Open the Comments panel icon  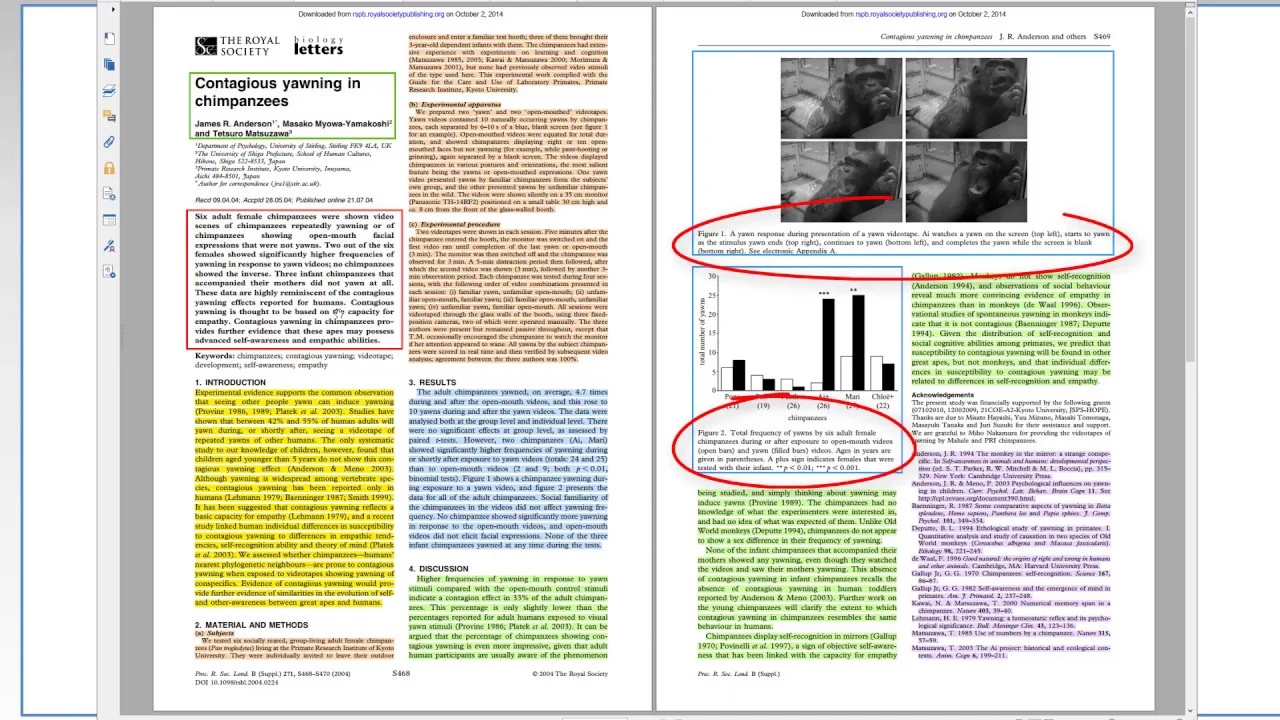coord(109,116)
